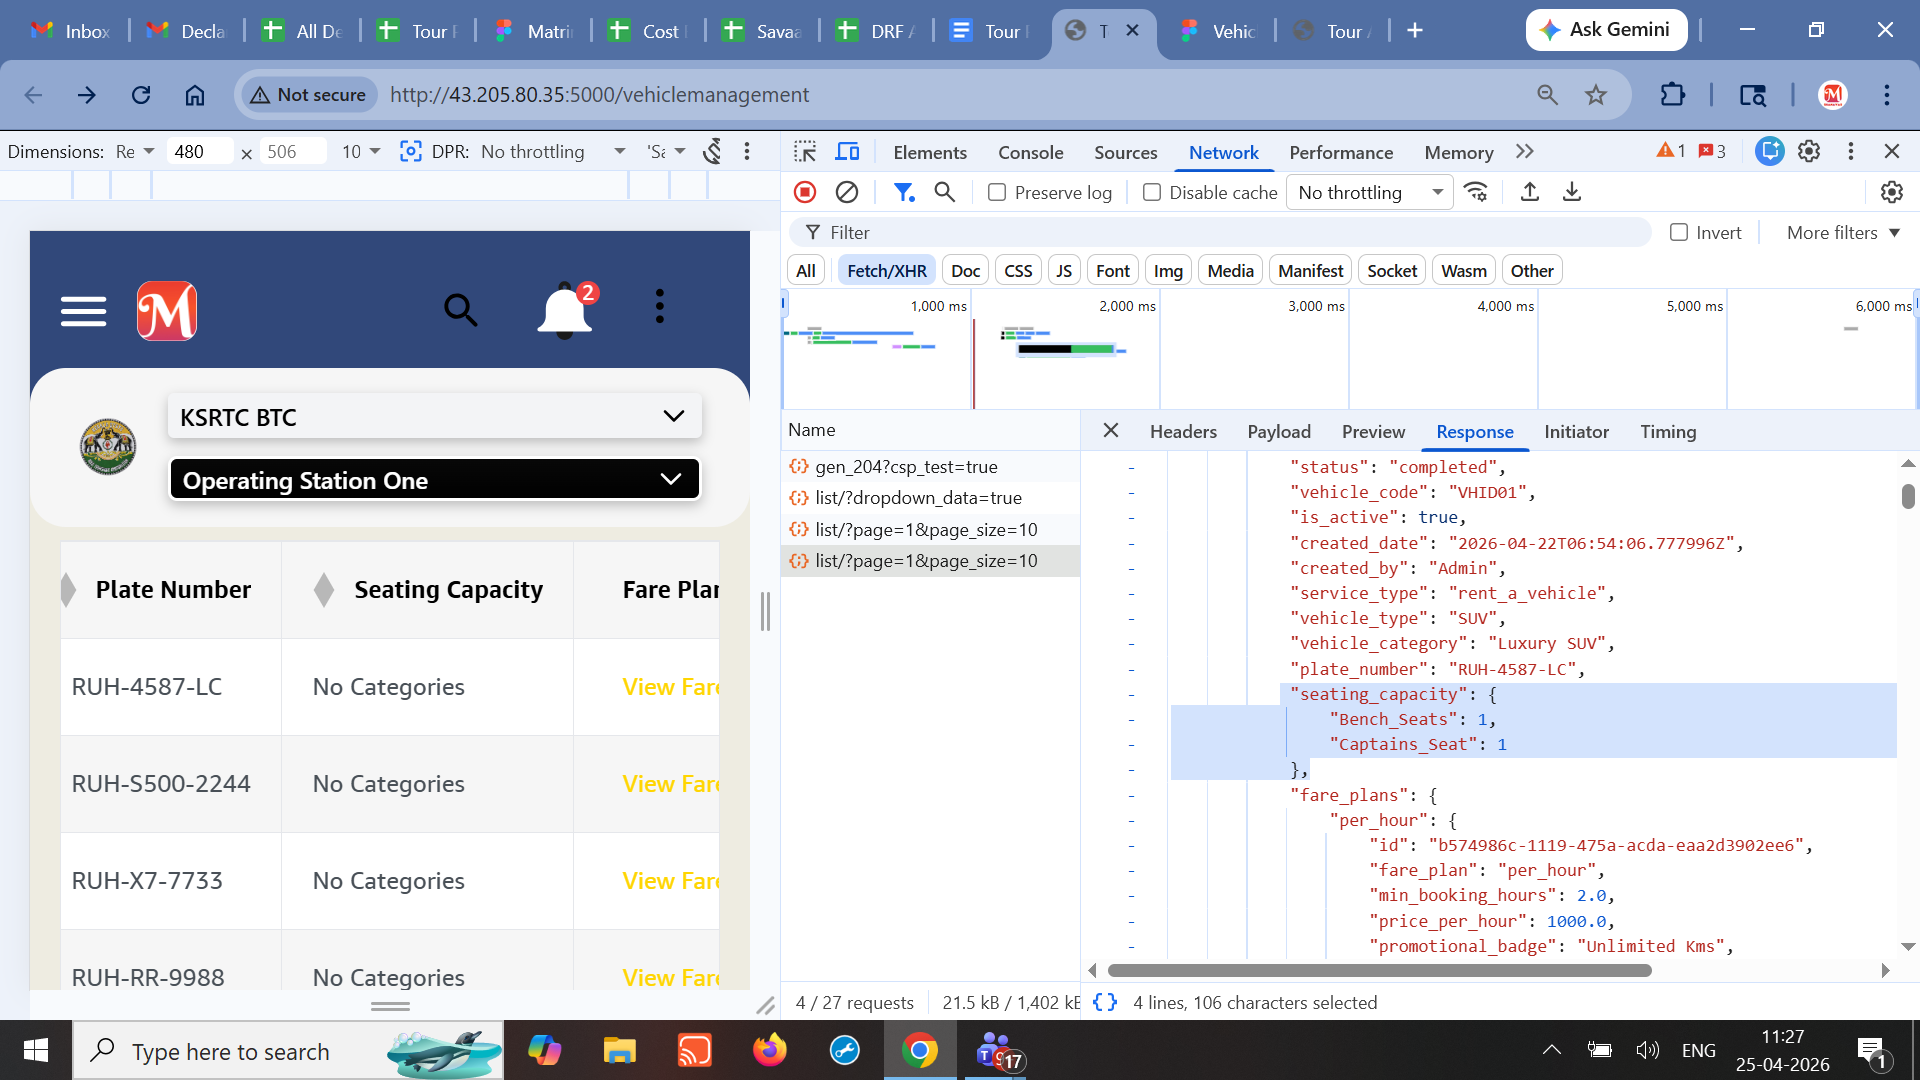Click import HAR file upload icon
This screenshot has width=1920, height=1080.
pyautogui.click(x=1530, y=192)
